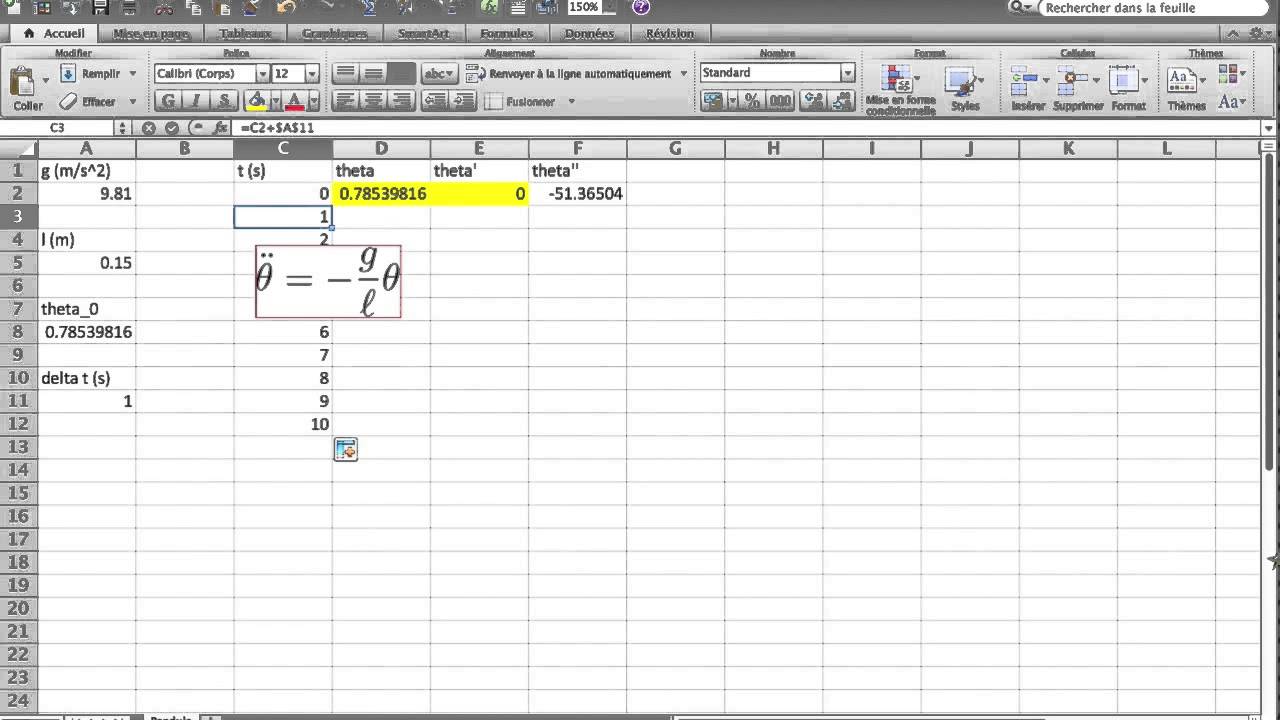Switch to Tableaux tab
Viewport: 1280px width, 720px height.
pos(245,33)
